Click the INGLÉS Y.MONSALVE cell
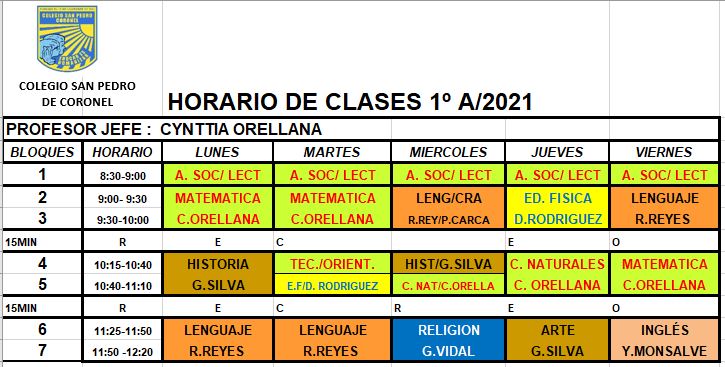The image size is (725, 367). [x=664, y=340]
